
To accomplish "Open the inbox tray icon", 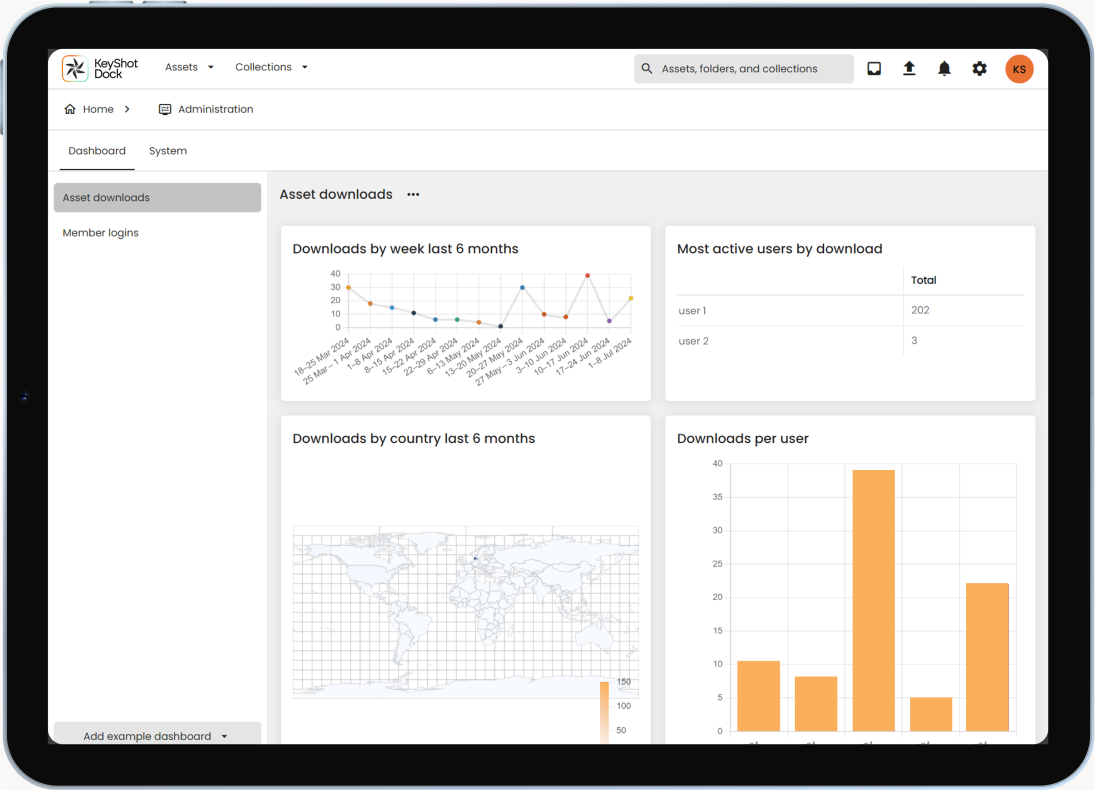I will [874, 69].
